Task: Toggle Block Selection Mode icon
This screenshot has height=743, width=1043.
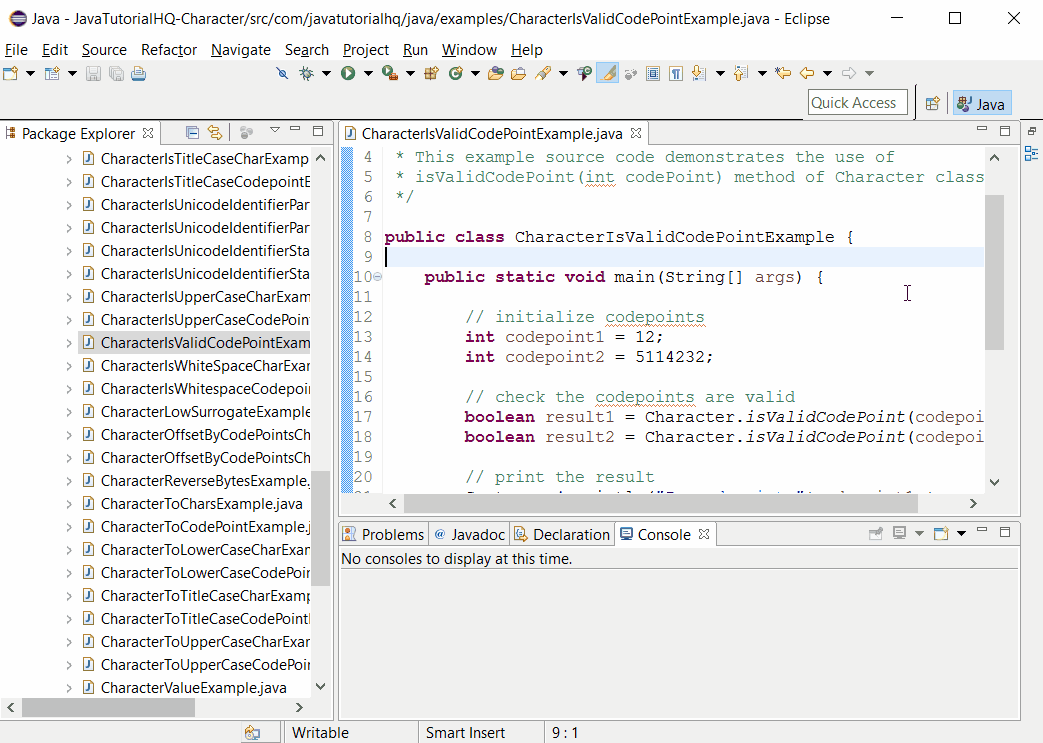Action: click(x=653, y=73)
